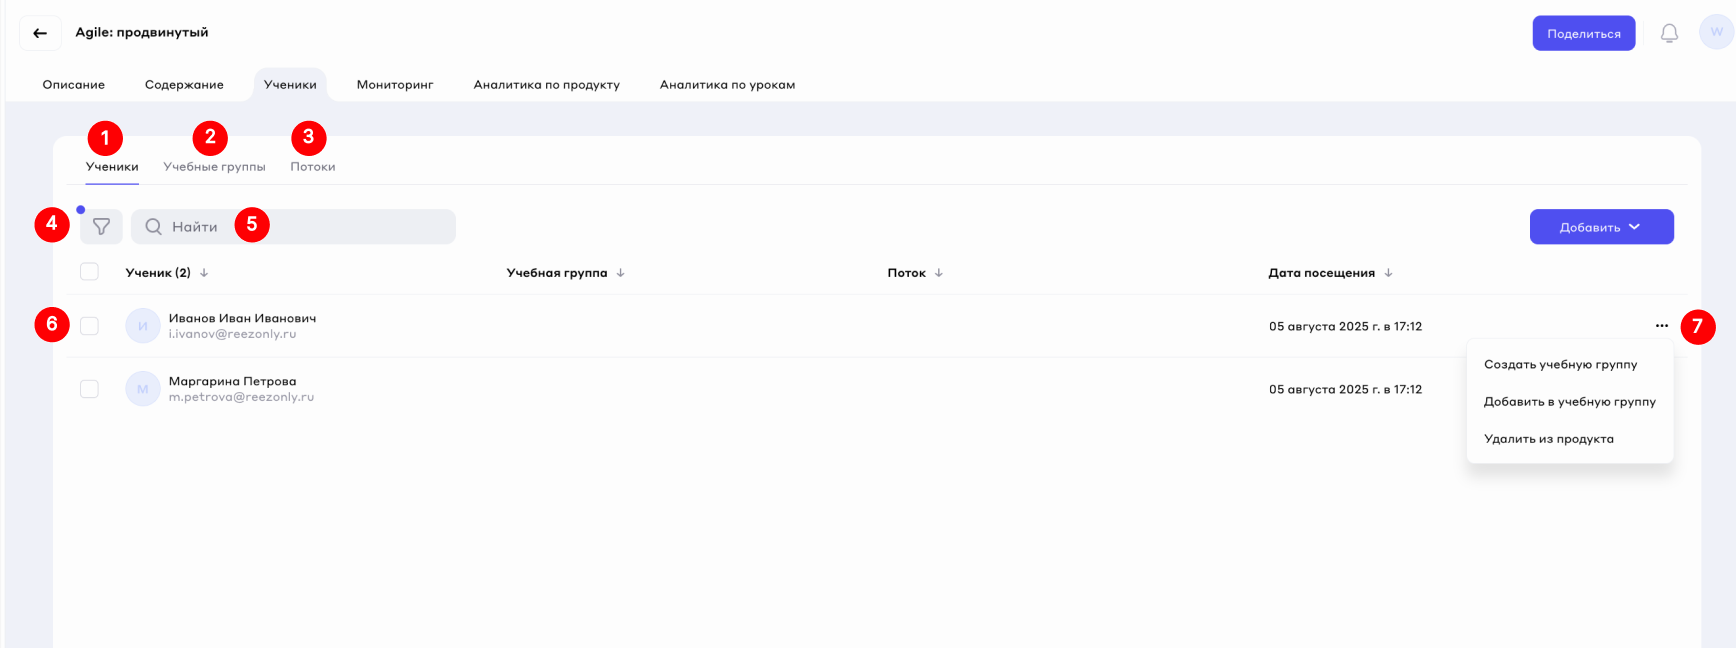Screen dimensions: 1736x648
Task: Sort by Учебная группа column arrow
Action: 620,273
